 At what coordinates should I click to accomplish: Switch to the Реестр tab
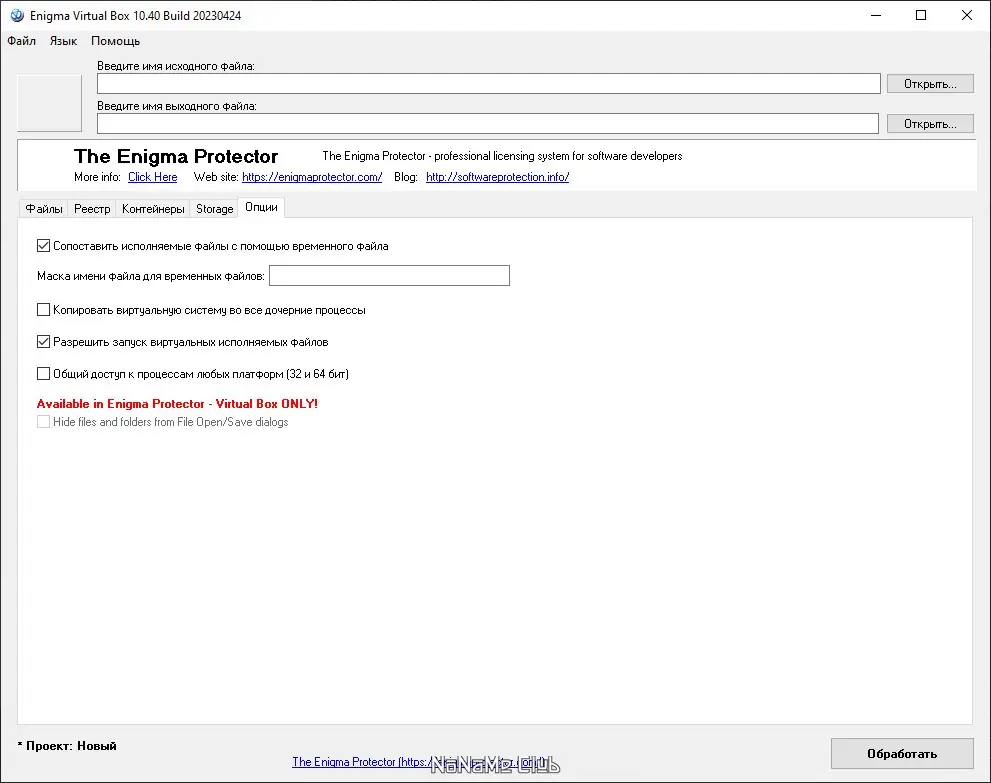pos(92,209)
